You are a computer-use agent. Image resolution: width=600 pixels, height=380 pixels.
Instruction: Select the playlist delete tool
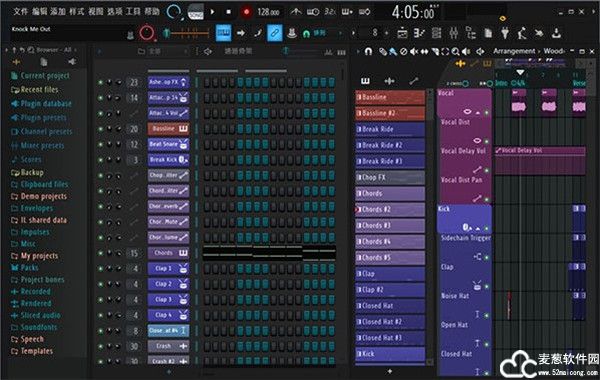[403, 51]
